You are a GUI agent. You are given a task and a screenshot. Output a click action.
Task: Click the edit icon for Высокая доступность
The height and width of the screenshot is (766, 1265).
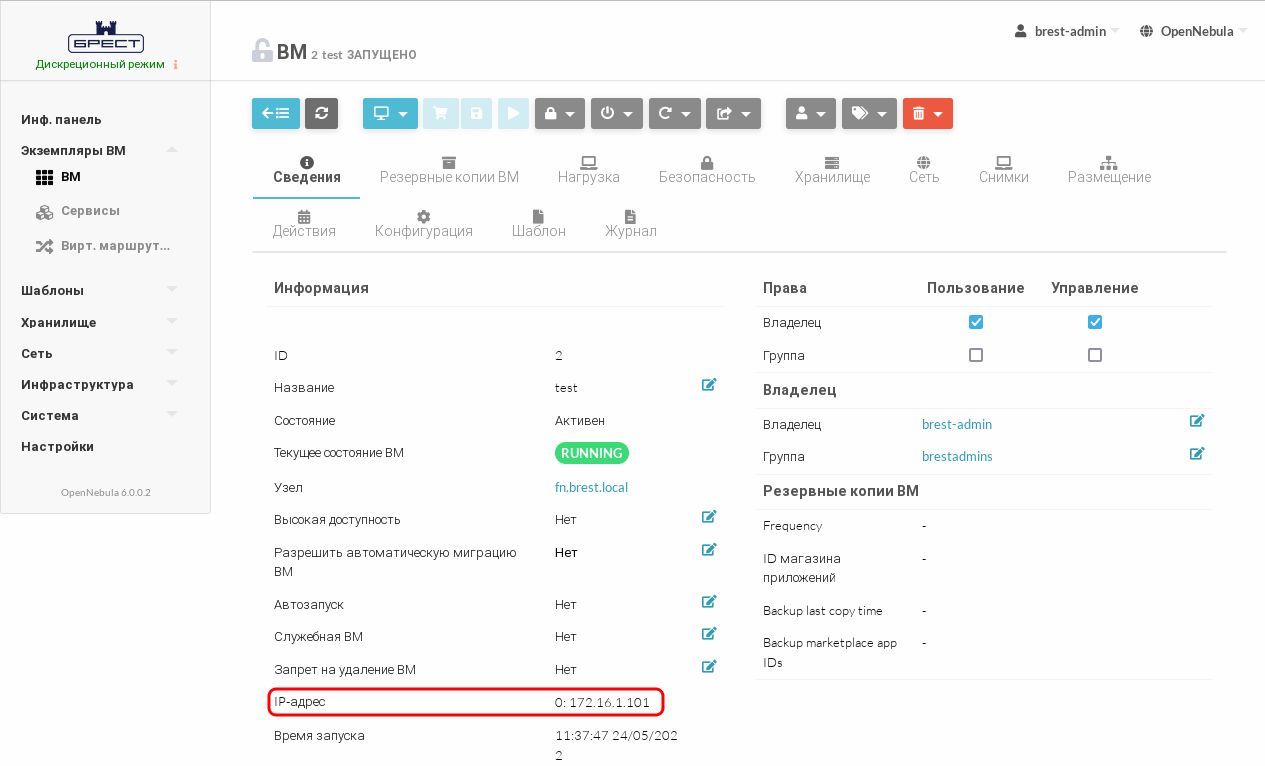coord(709,517)
